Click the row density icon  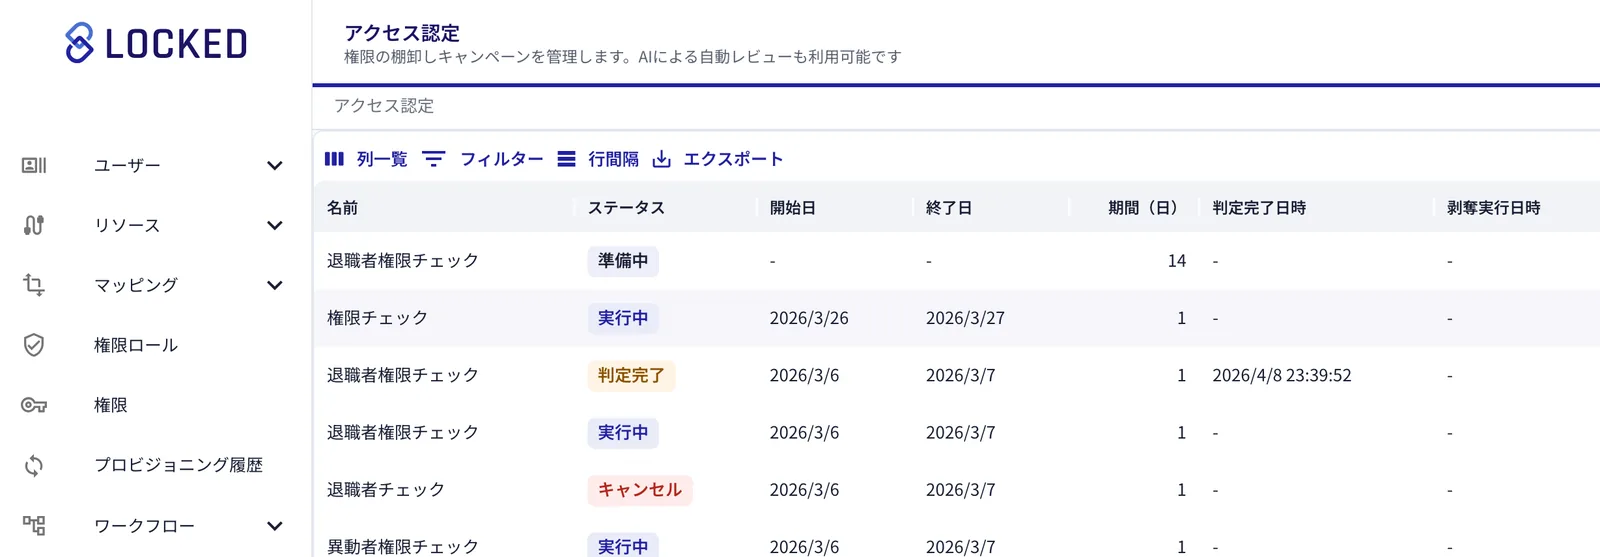click(566, 159)
